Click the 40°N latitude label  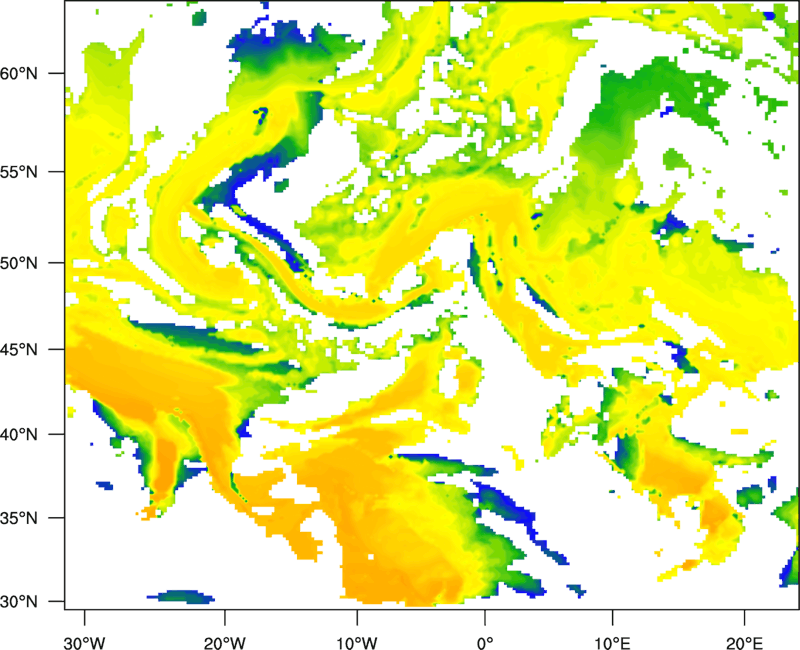tap(19, 435)
